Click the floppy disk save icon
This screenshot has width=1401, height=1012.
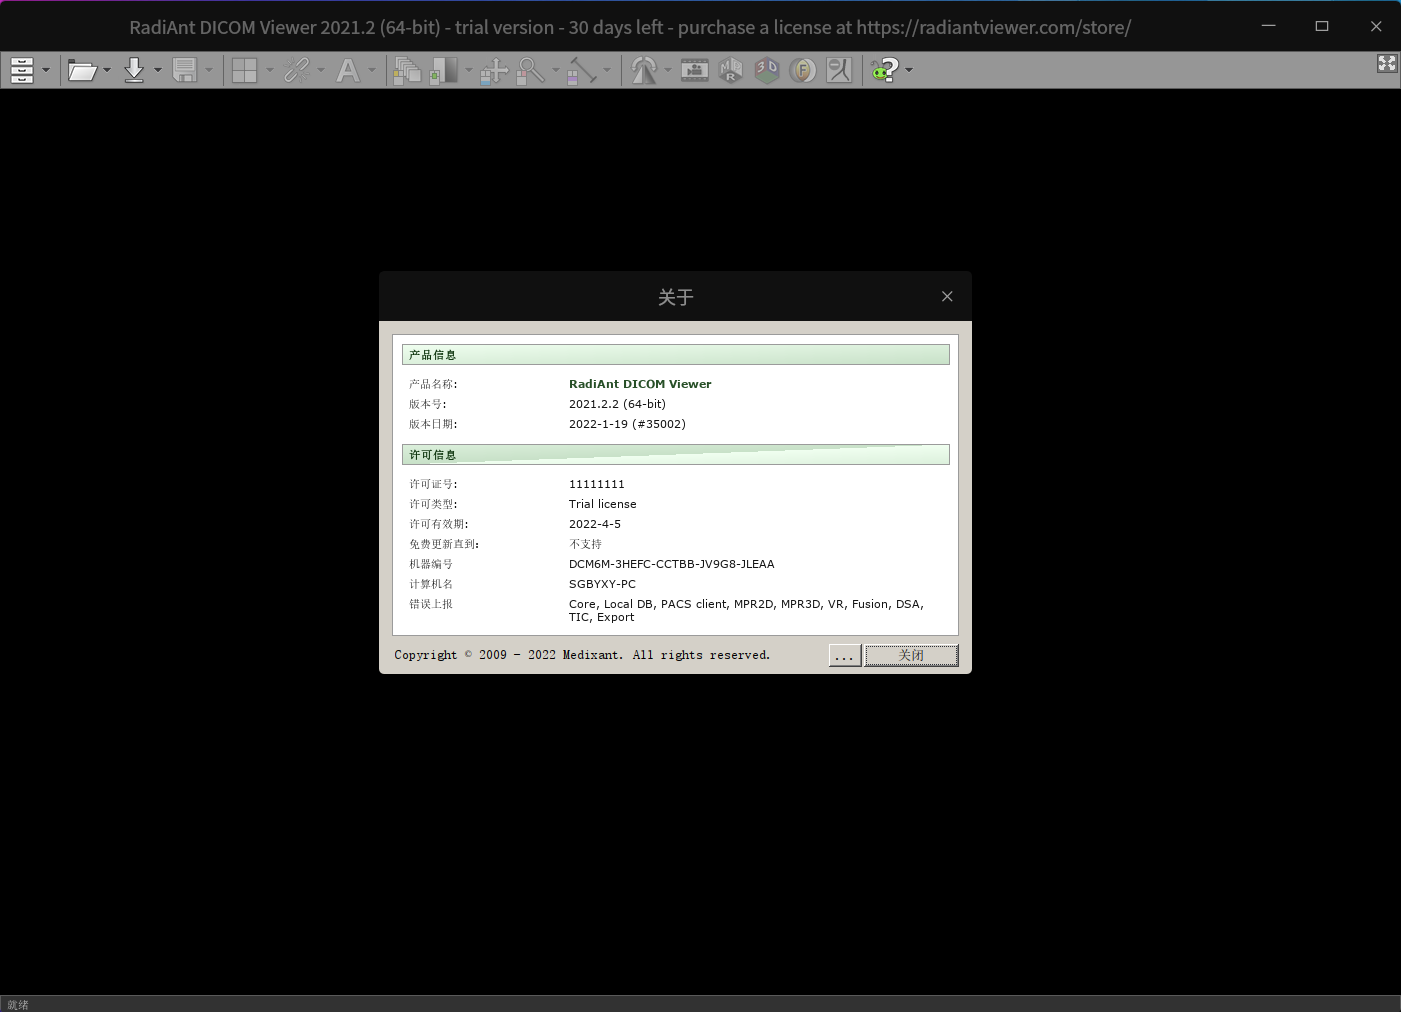pyautogui.click(x=185, y=70)
